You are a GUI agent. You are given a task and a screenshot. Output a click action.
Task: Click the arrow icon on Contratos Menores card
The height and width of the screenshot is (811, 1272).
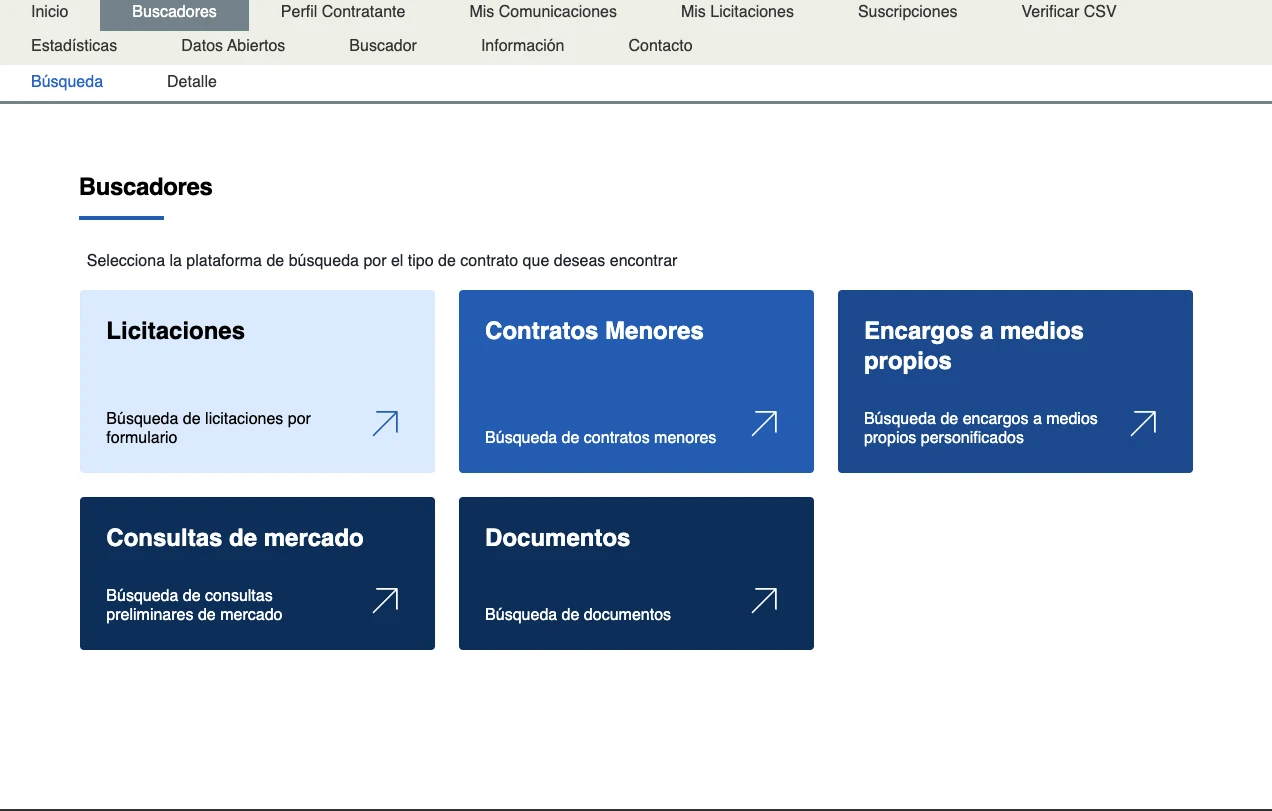(x=764, y=423)
